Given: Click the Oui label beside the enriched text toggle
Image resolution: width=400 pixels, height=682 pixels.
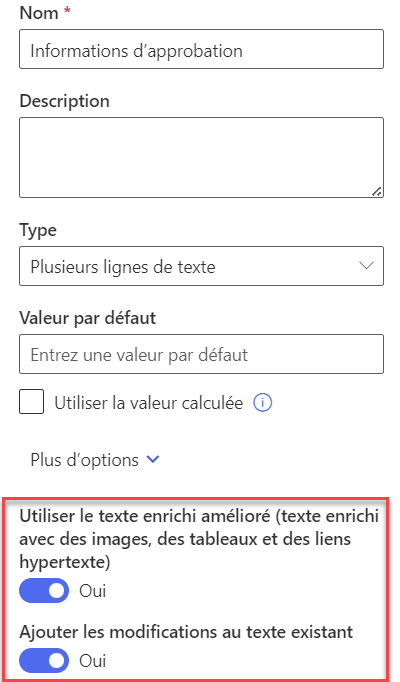Looking at the screenshot, I should pyautogui.click(x=93, y=591).
